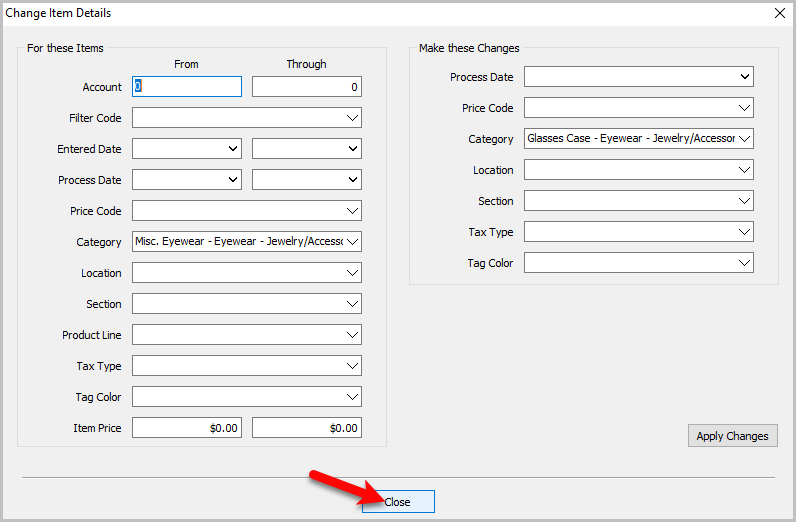Screen dimensions: 796x522
Task: Click the Account From input field
Action: [x=187, y=86]
